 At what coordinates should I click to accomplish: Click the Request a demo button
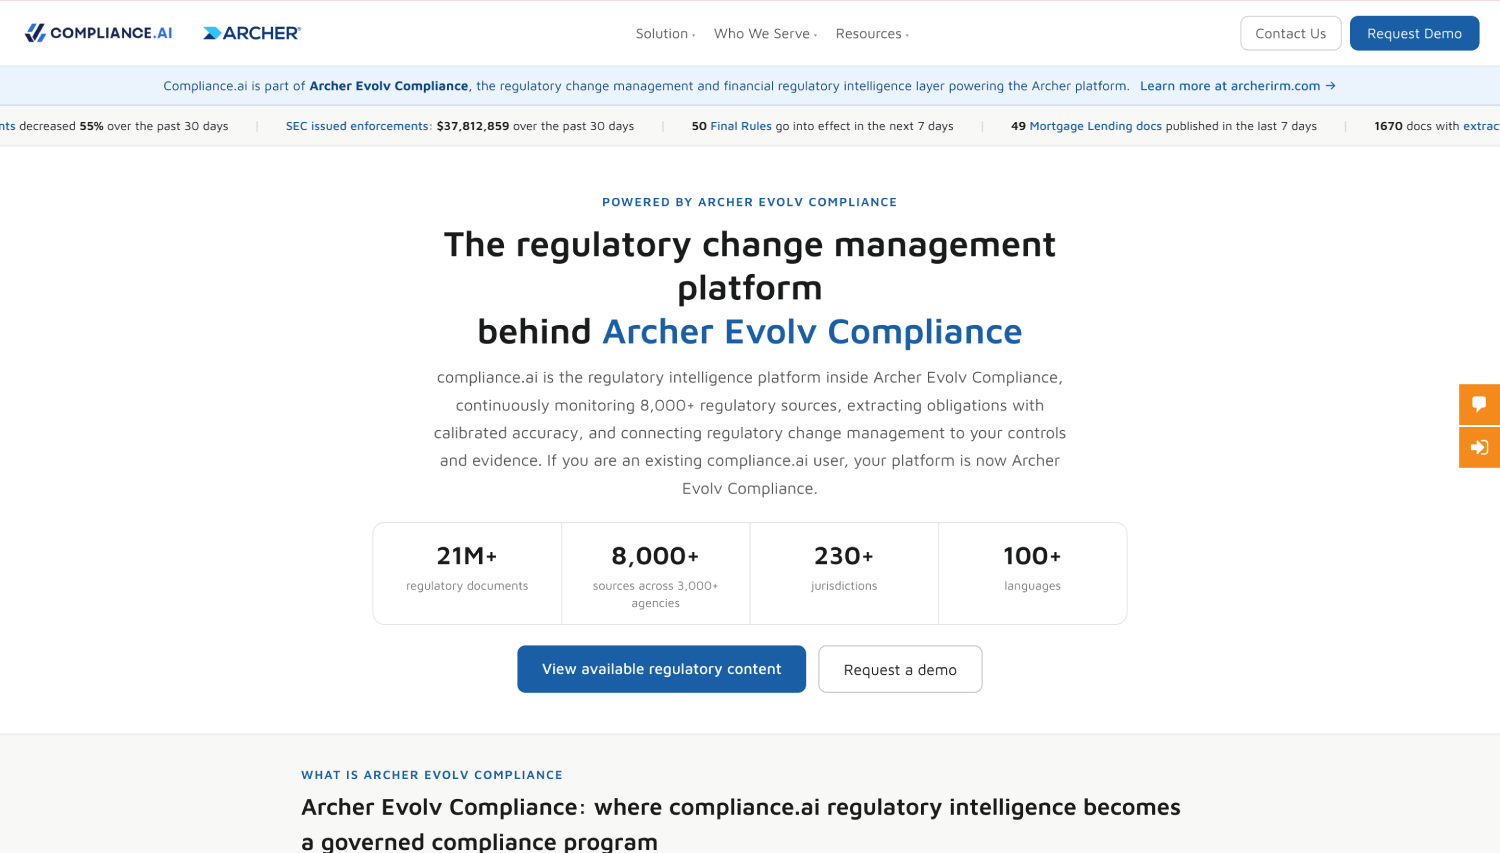point(900,669)
